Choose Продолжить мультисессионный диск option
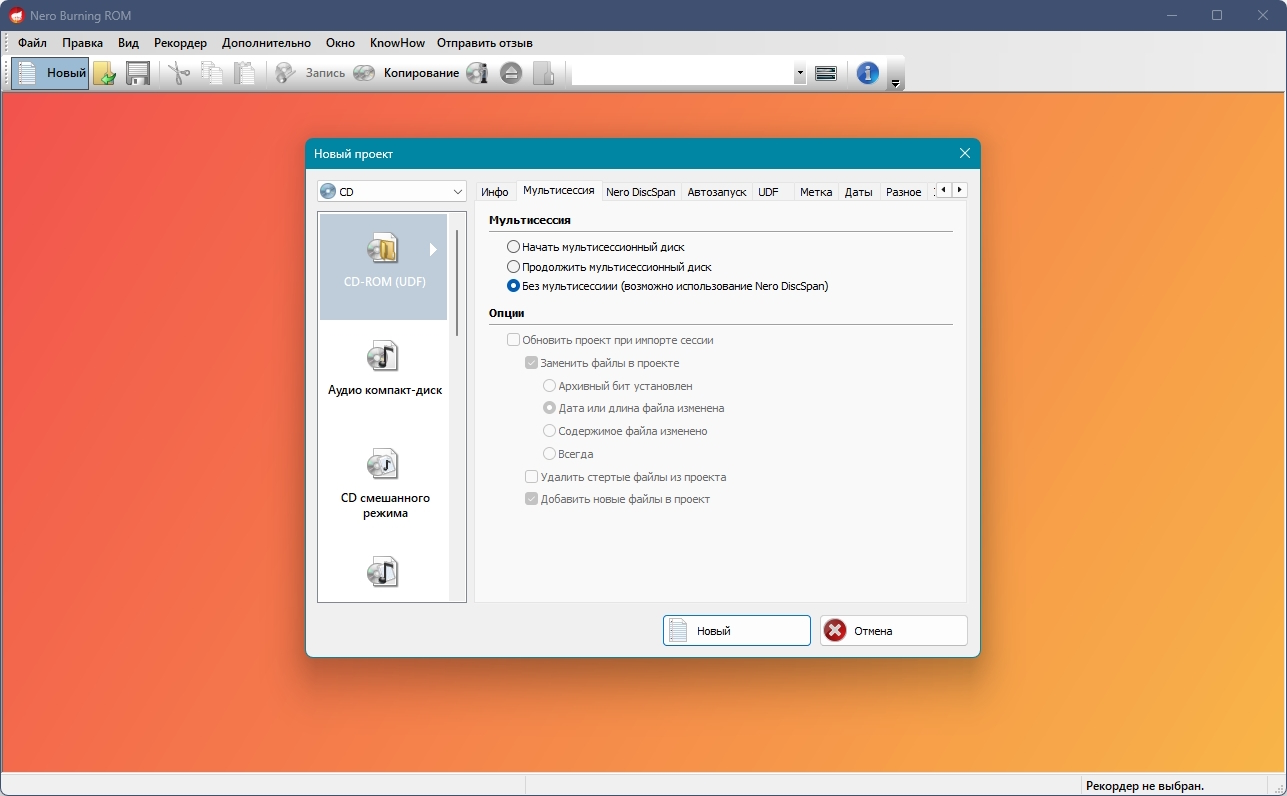The image size is (1287, 796). tap(513, 267)
